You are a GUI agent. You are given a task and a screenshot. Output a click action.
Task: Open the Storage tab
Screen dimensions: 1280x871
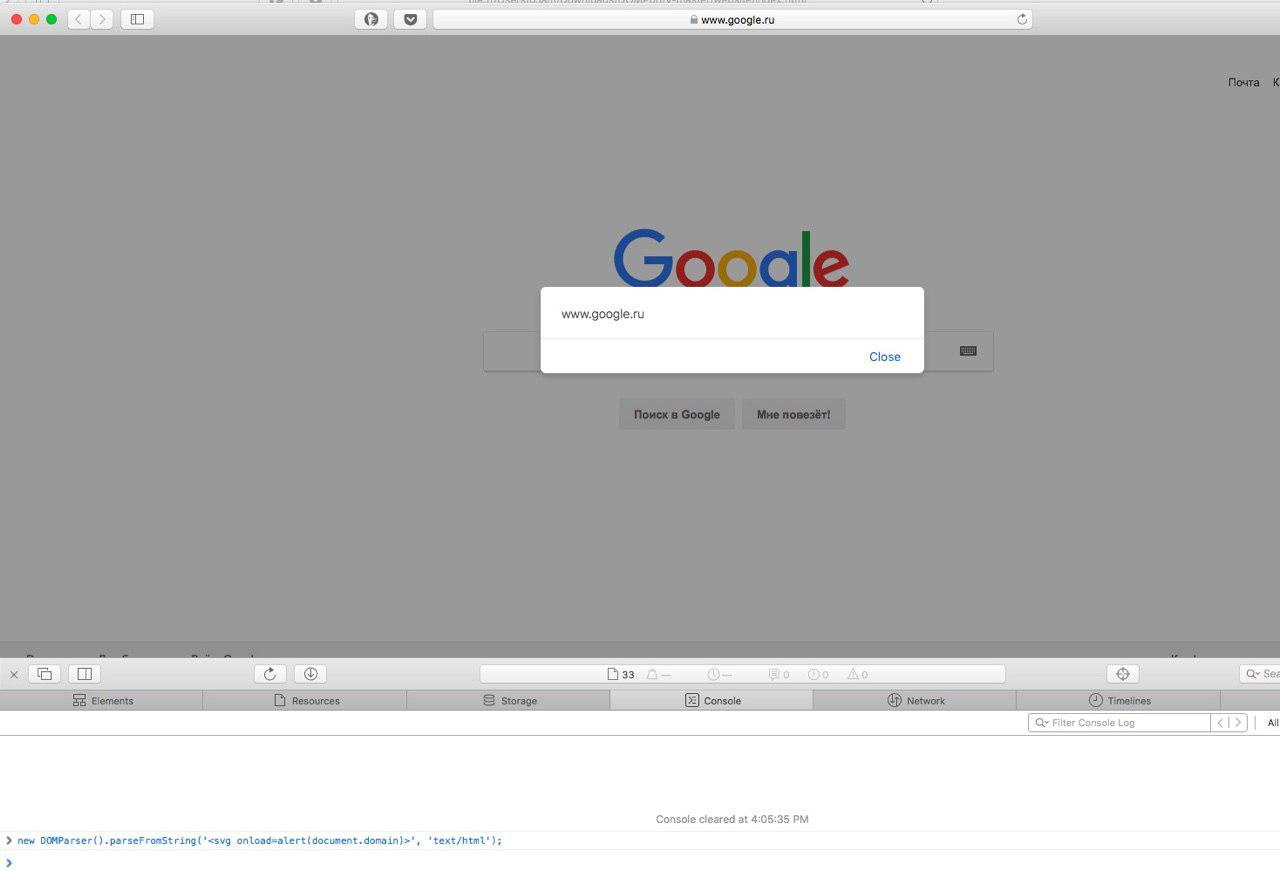coord(508,700)
